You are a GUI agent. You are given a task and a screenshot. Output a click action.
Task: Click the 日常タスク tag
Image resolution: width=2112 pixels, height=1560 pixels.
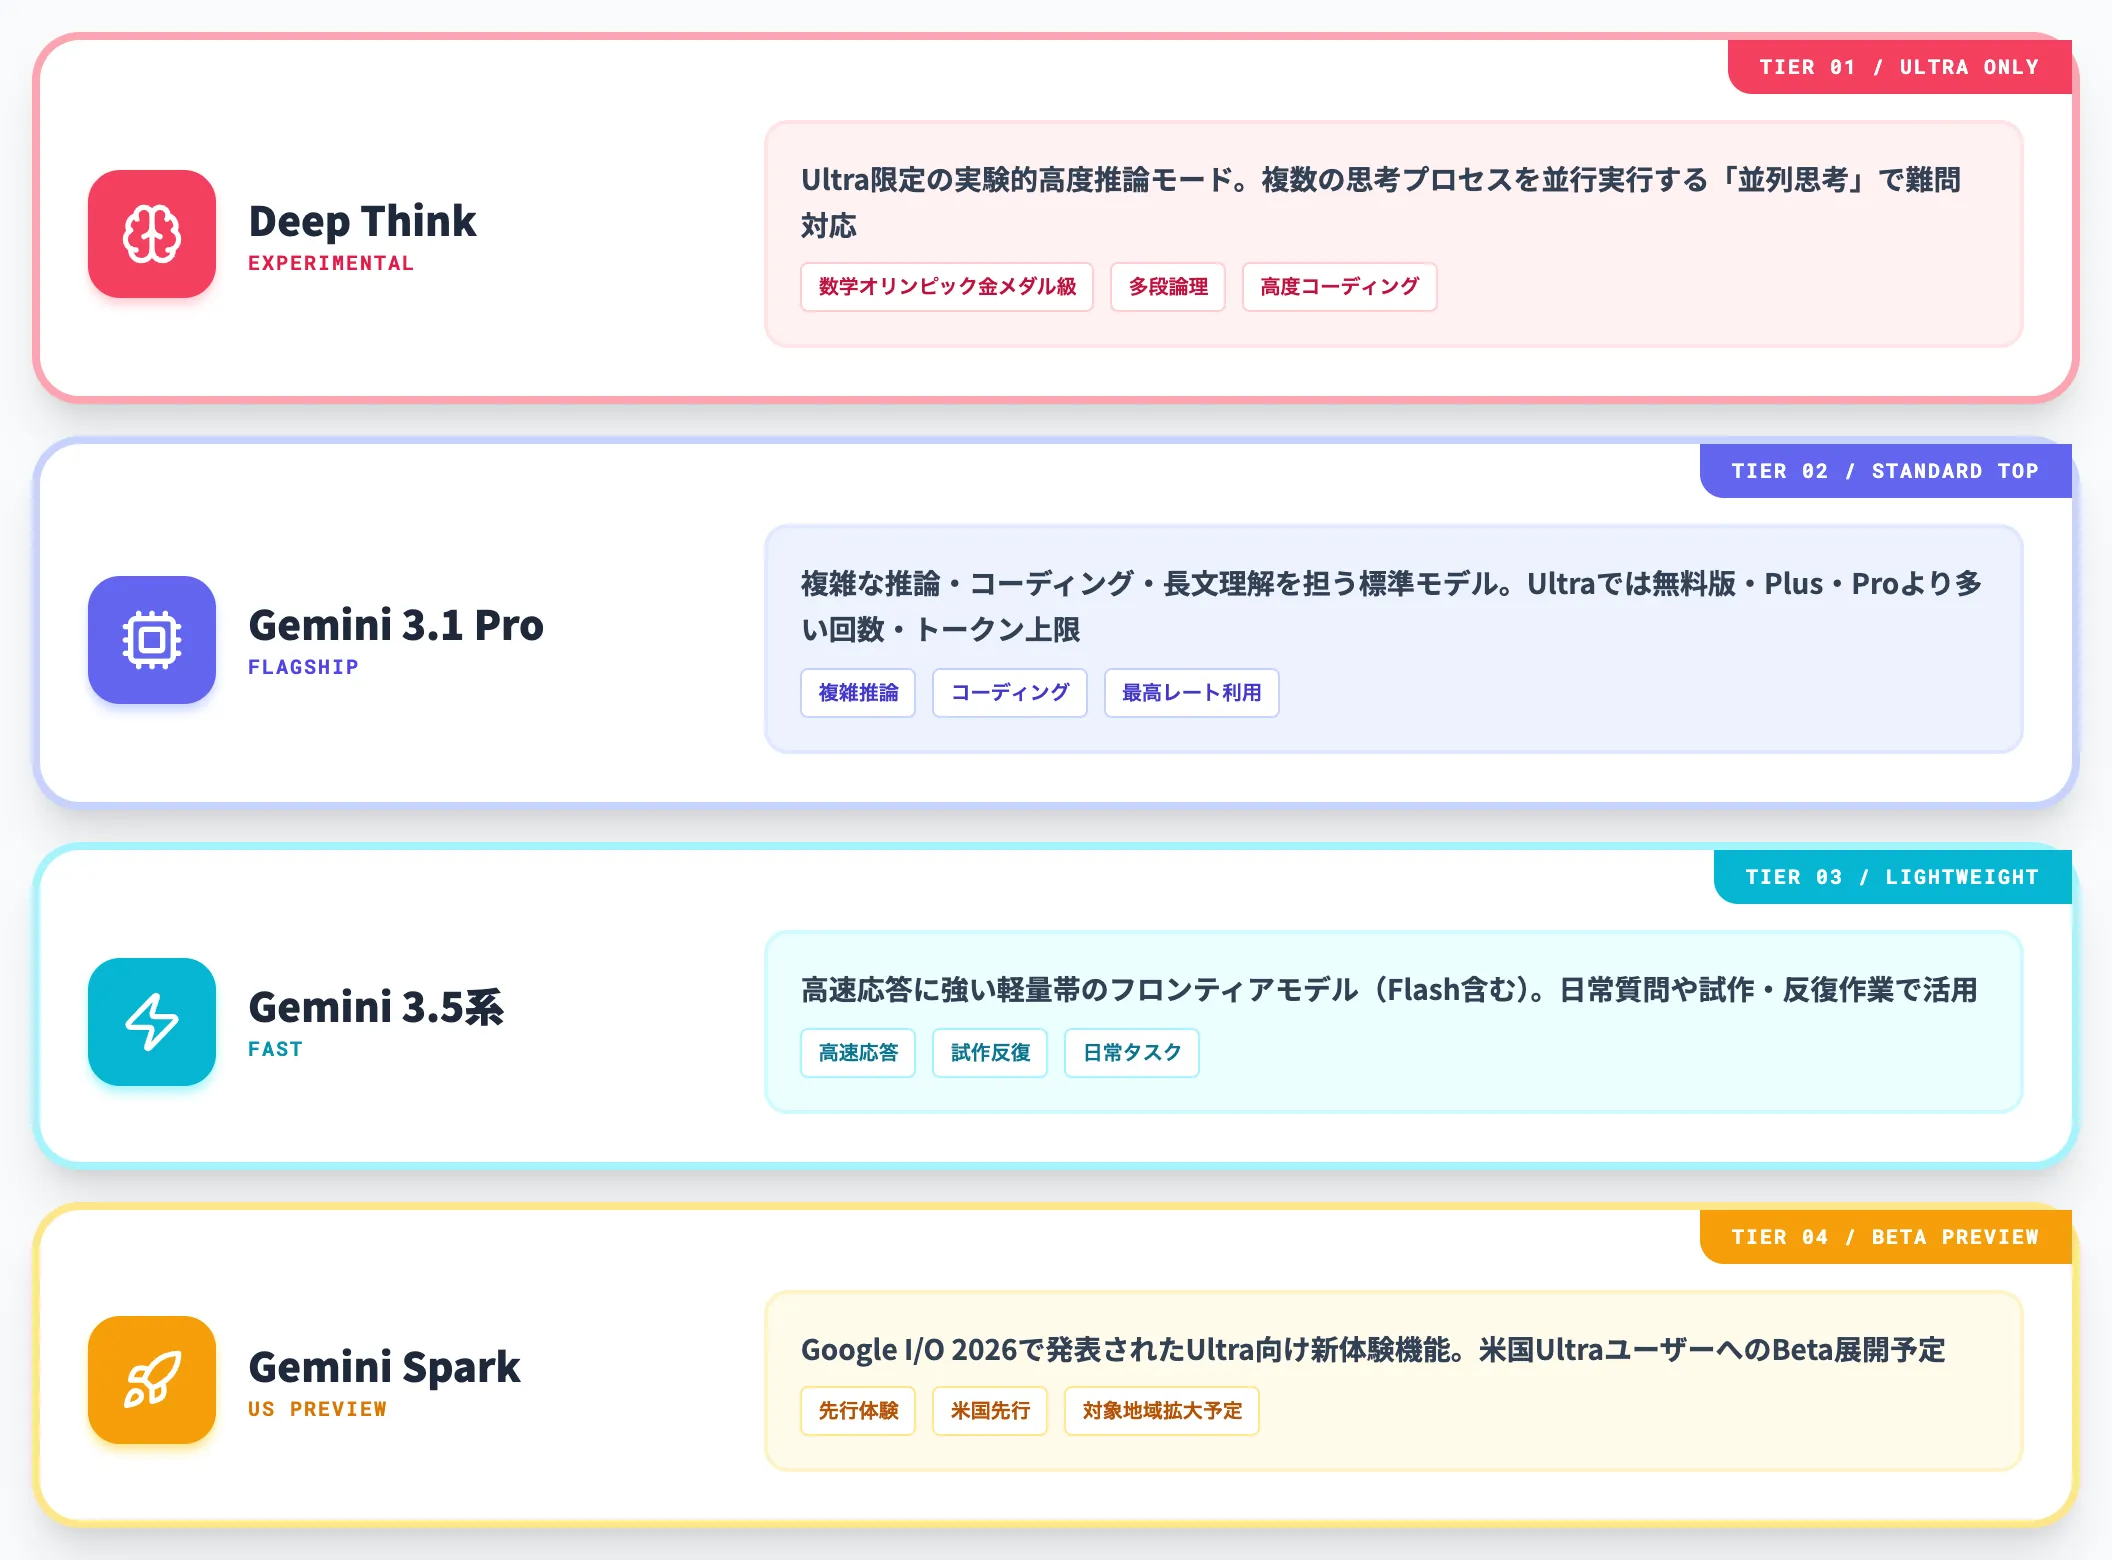coord(1132,1053)
